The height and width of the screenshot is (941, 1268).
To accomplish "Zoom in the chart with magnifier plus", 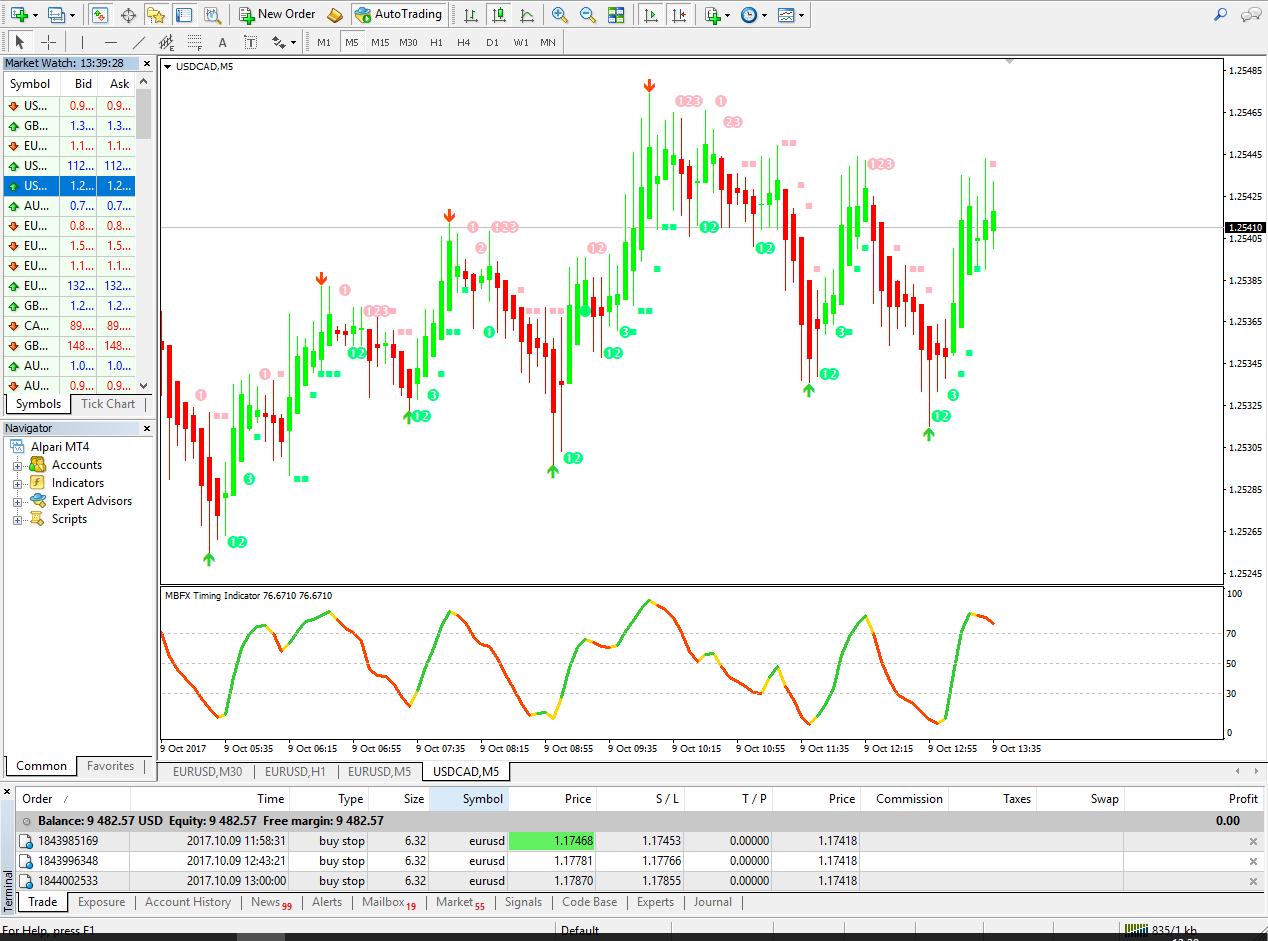I will tap(560, 15).
